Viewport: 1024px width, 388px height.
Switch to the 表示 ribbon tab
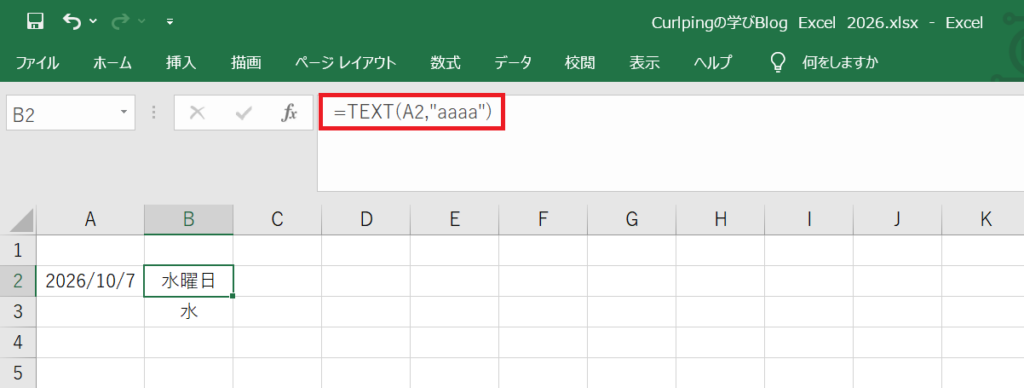coord(645,63)
